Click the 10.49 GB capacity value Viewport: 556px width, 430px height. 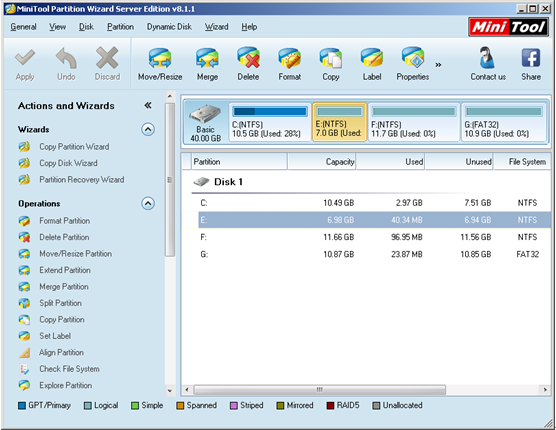pyautogui.click(x=338, y=203)
